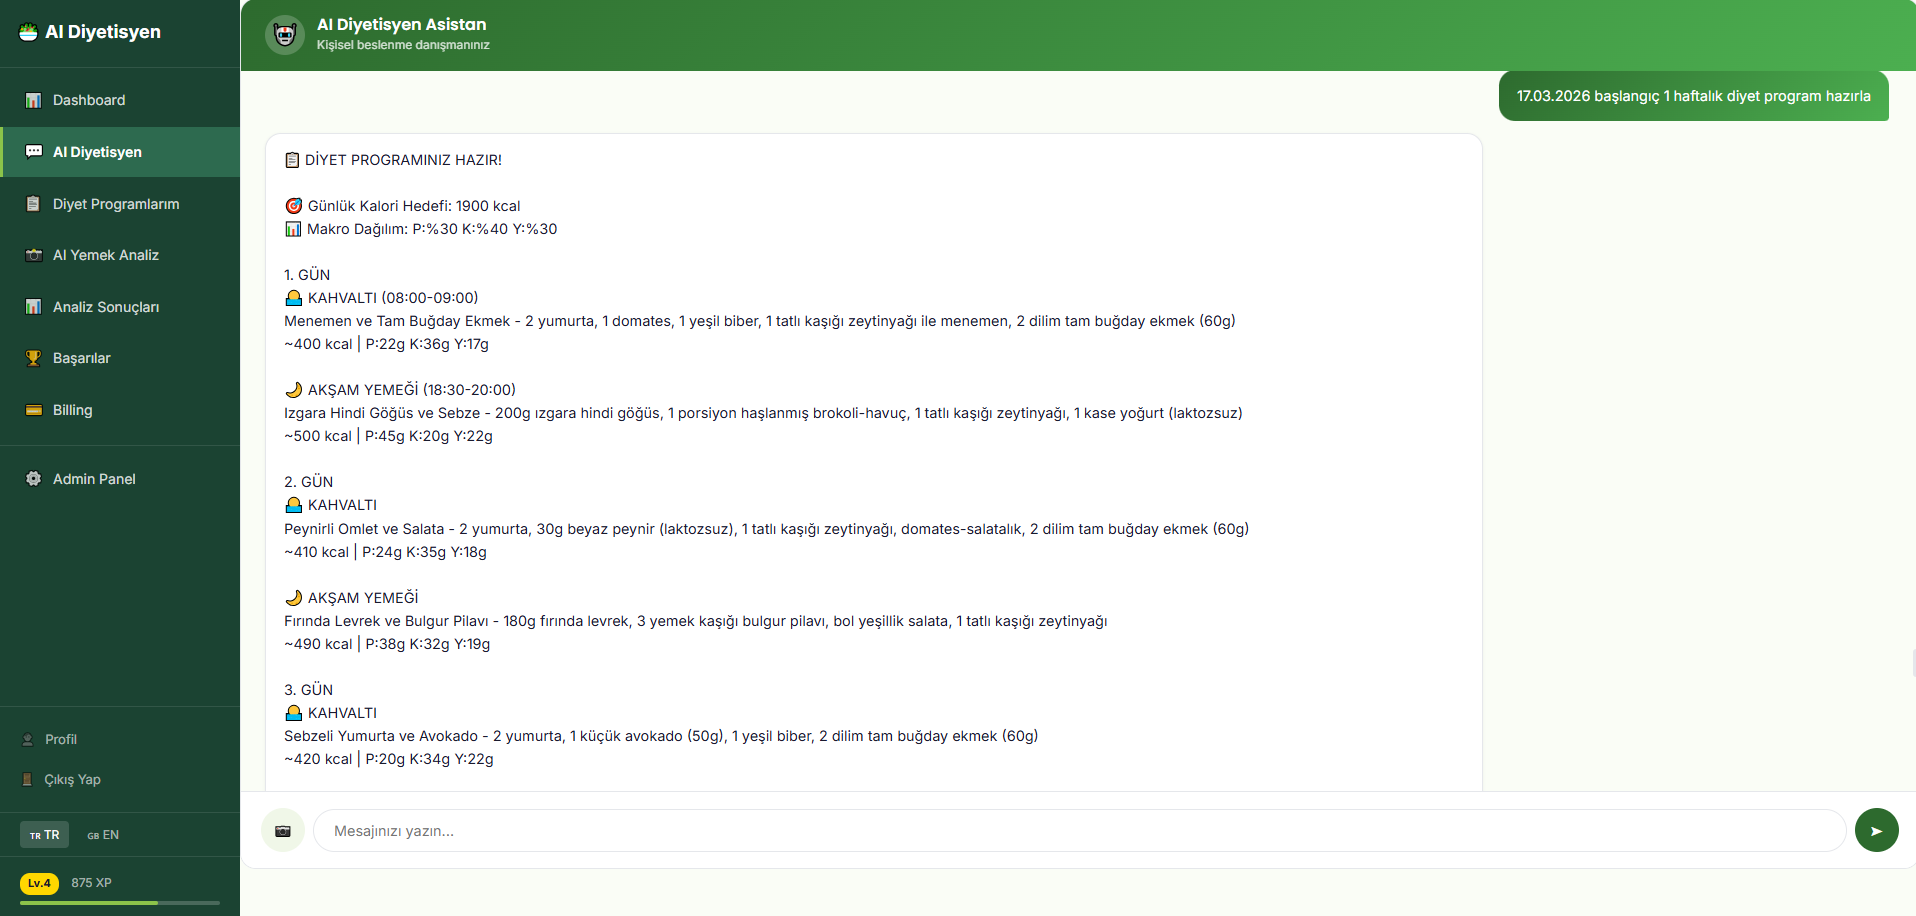Send the message with the arrow button
The height and width of the screenshot is (916, 1916).
(1876, 831)
